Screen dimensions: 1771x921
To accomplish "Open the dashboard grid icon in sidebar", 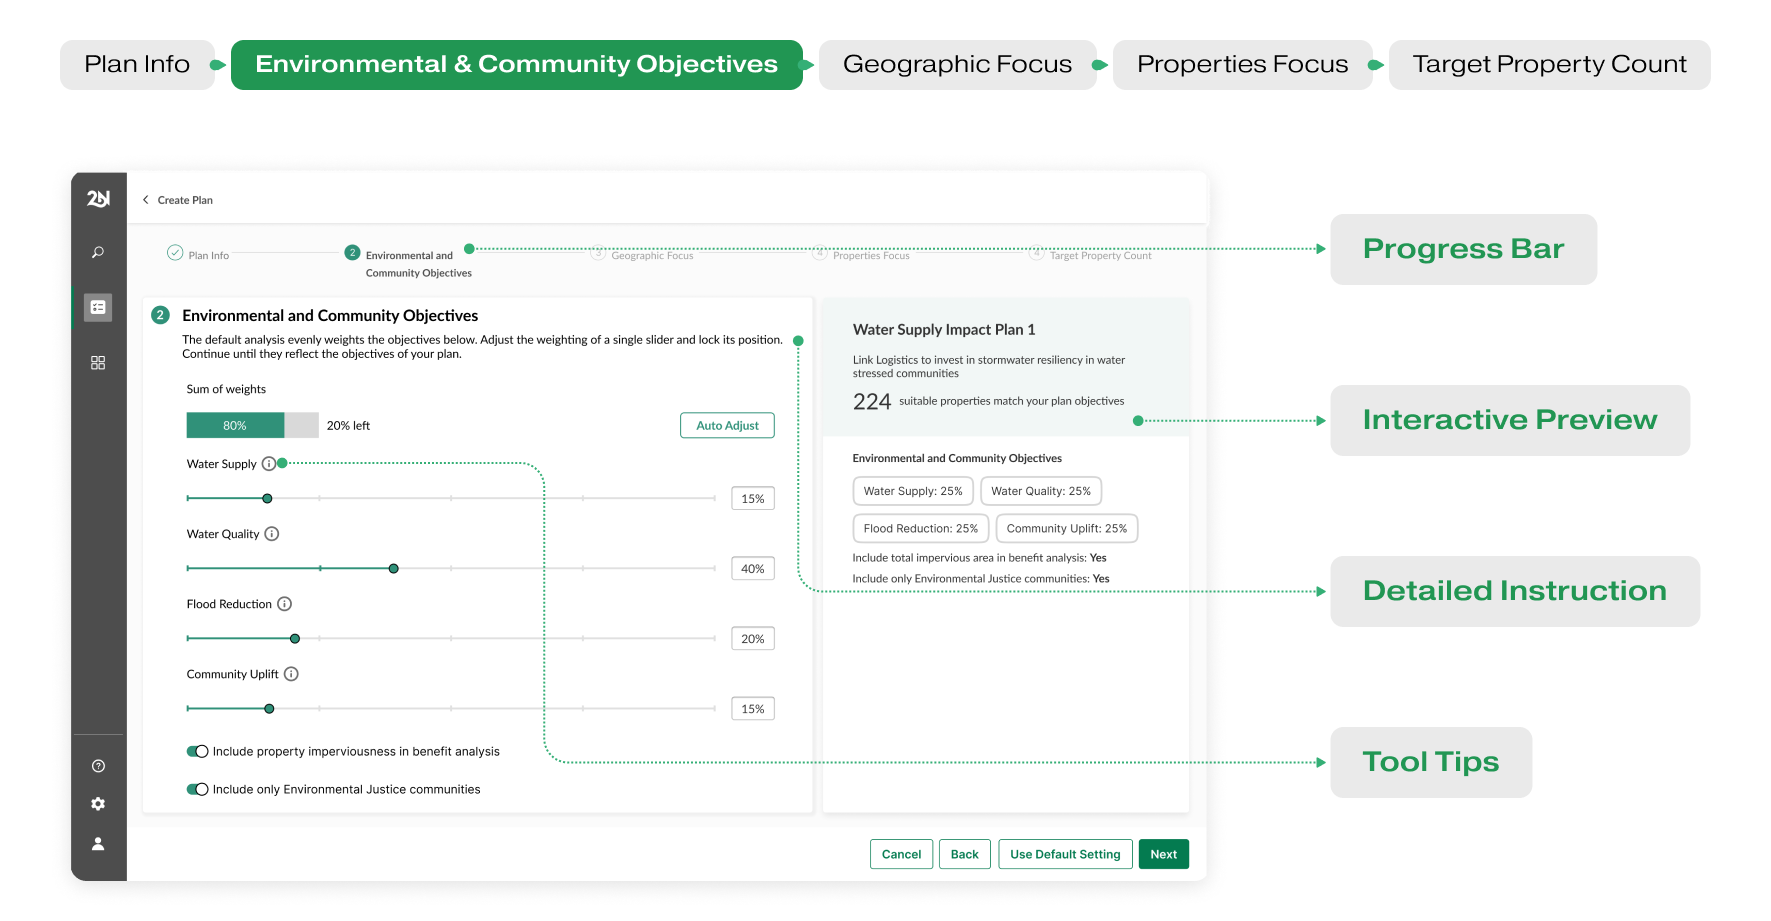I will (x=98, y=363).
